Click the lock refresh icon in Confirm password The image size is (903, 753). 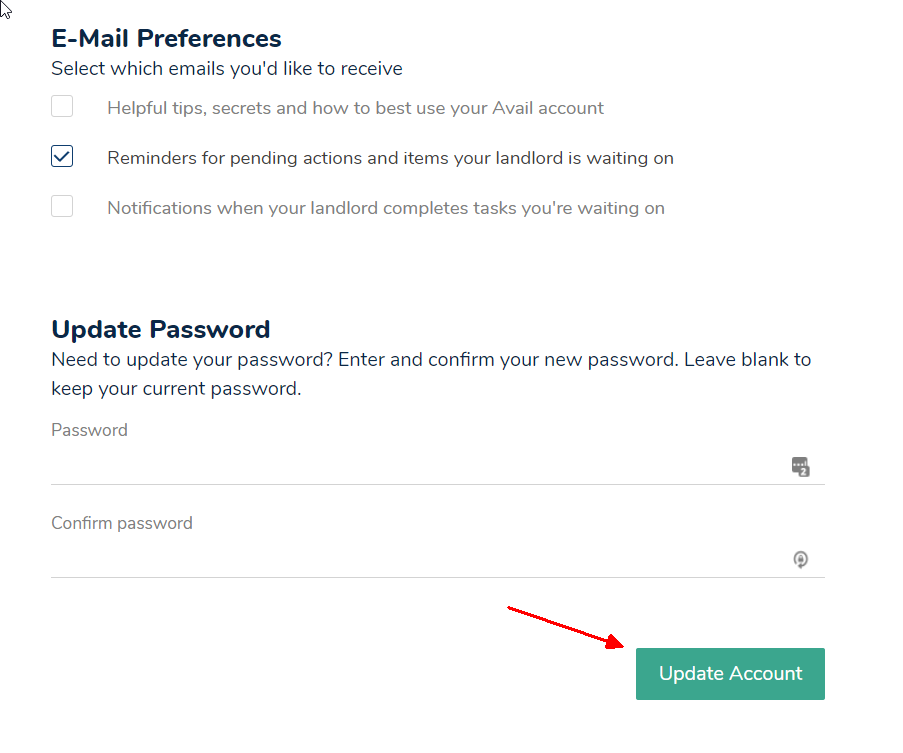click(x=800, y=559)
